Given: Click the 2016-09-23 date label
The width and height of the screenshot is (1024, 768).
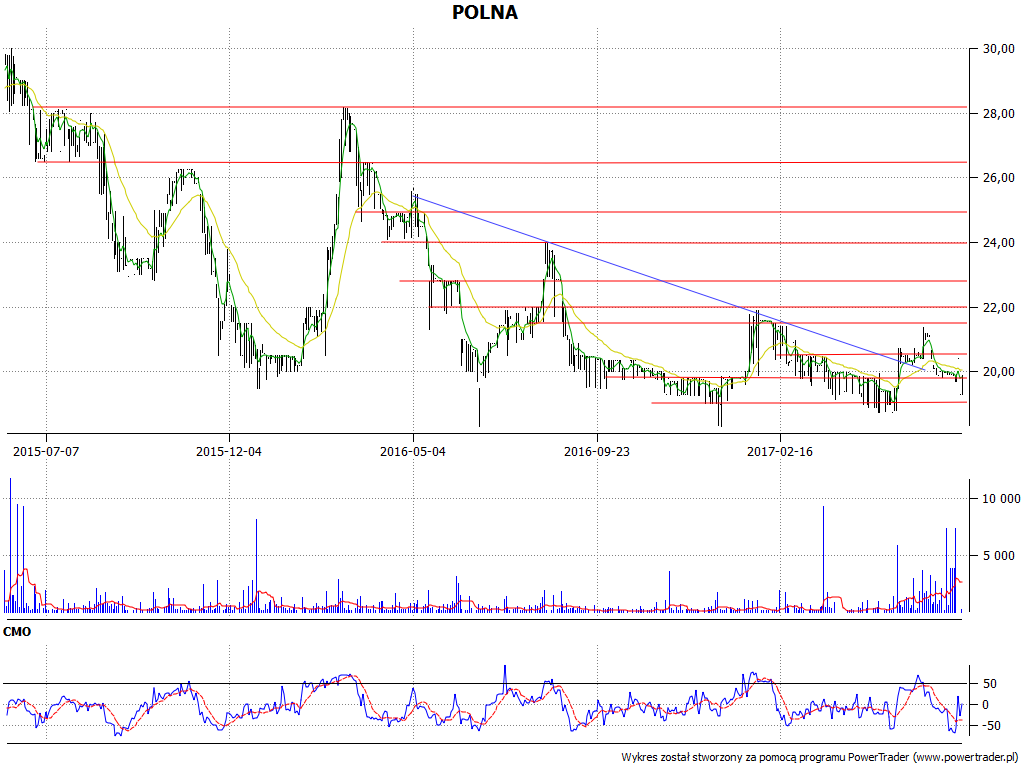Looking at the screenshot, I should pos(597,451).
